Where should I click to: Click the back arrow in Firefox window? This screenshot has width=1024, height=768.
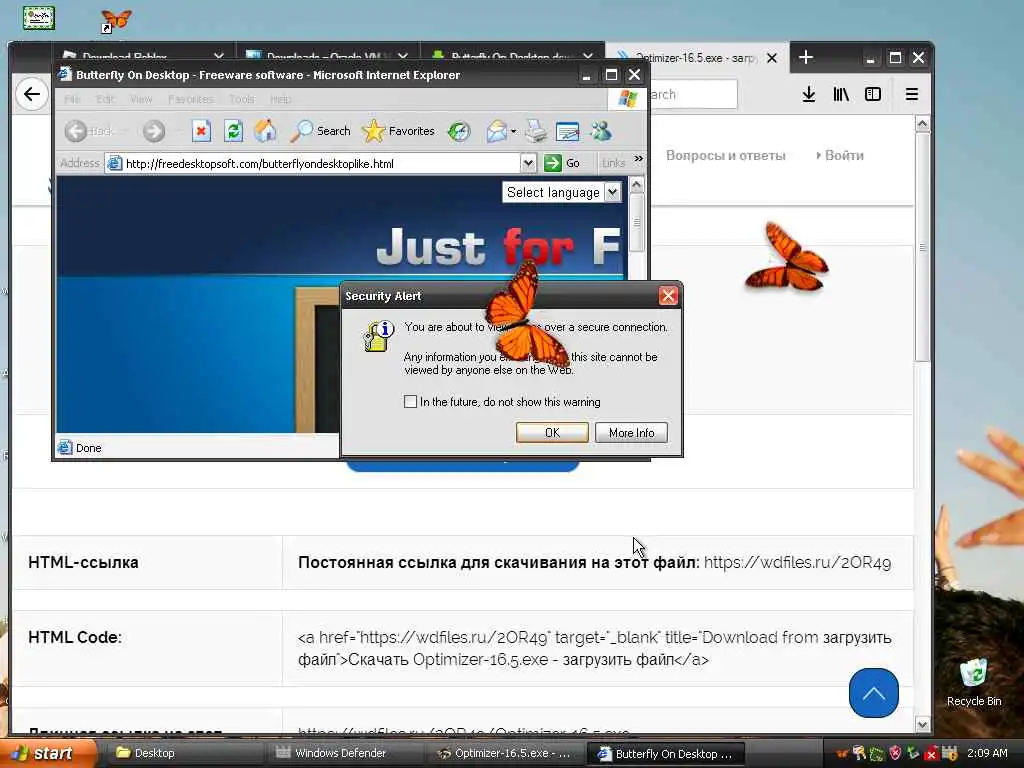click(32, 94)
